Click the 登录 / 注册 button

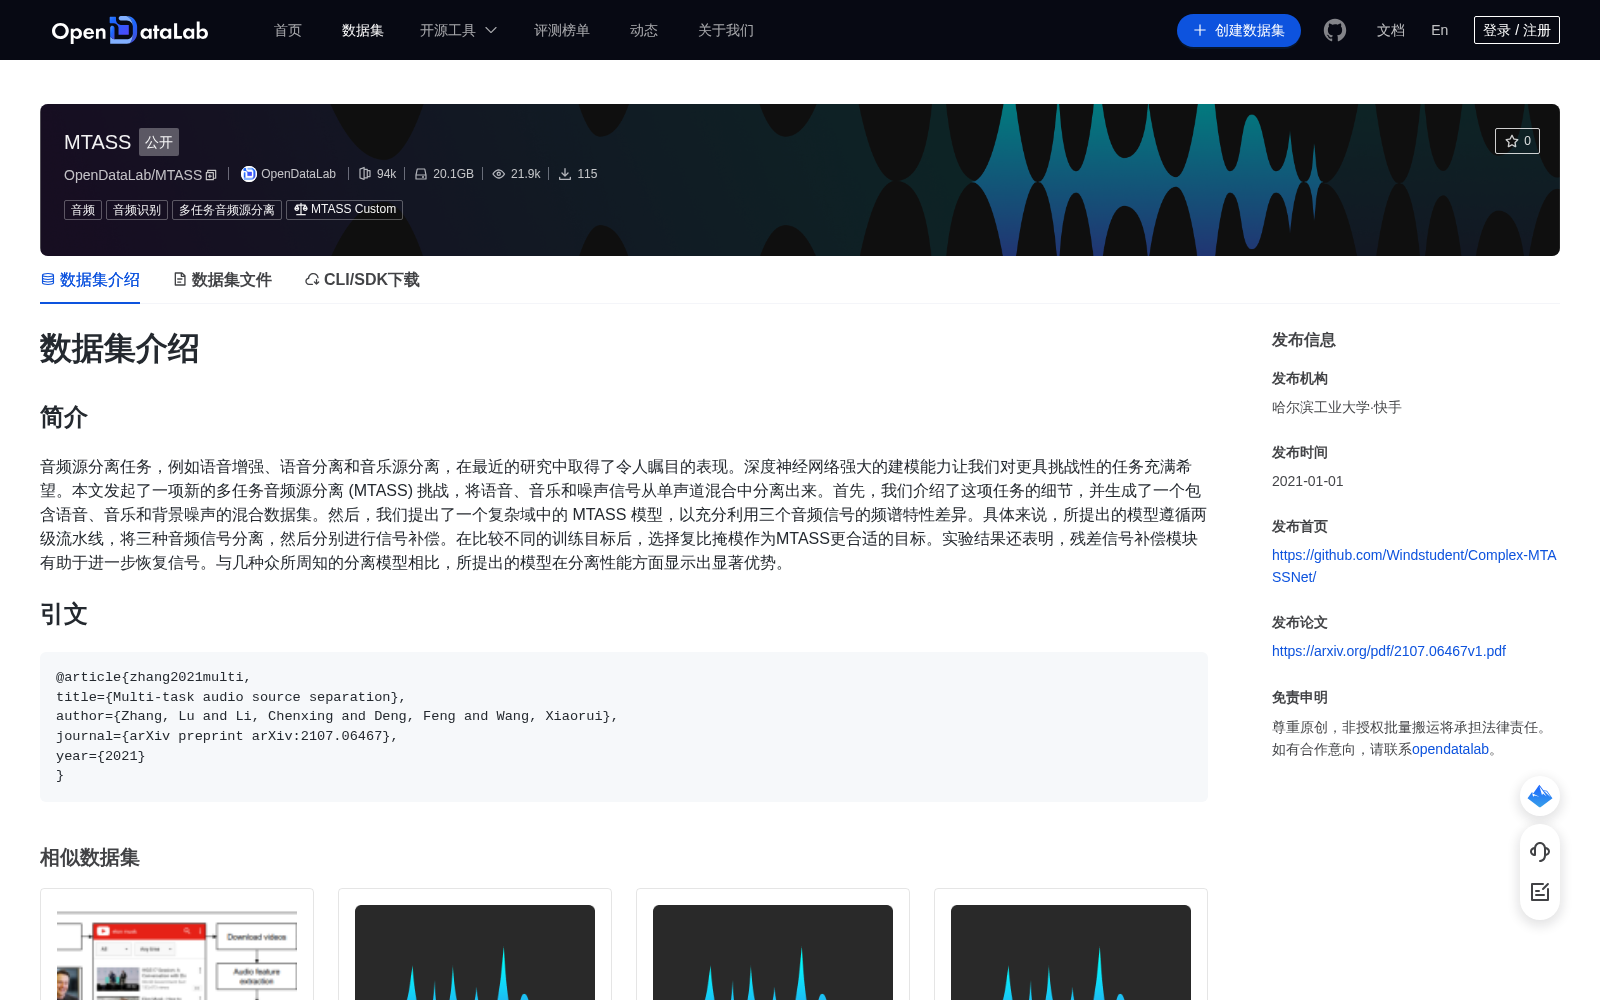tap(1517, 30)
